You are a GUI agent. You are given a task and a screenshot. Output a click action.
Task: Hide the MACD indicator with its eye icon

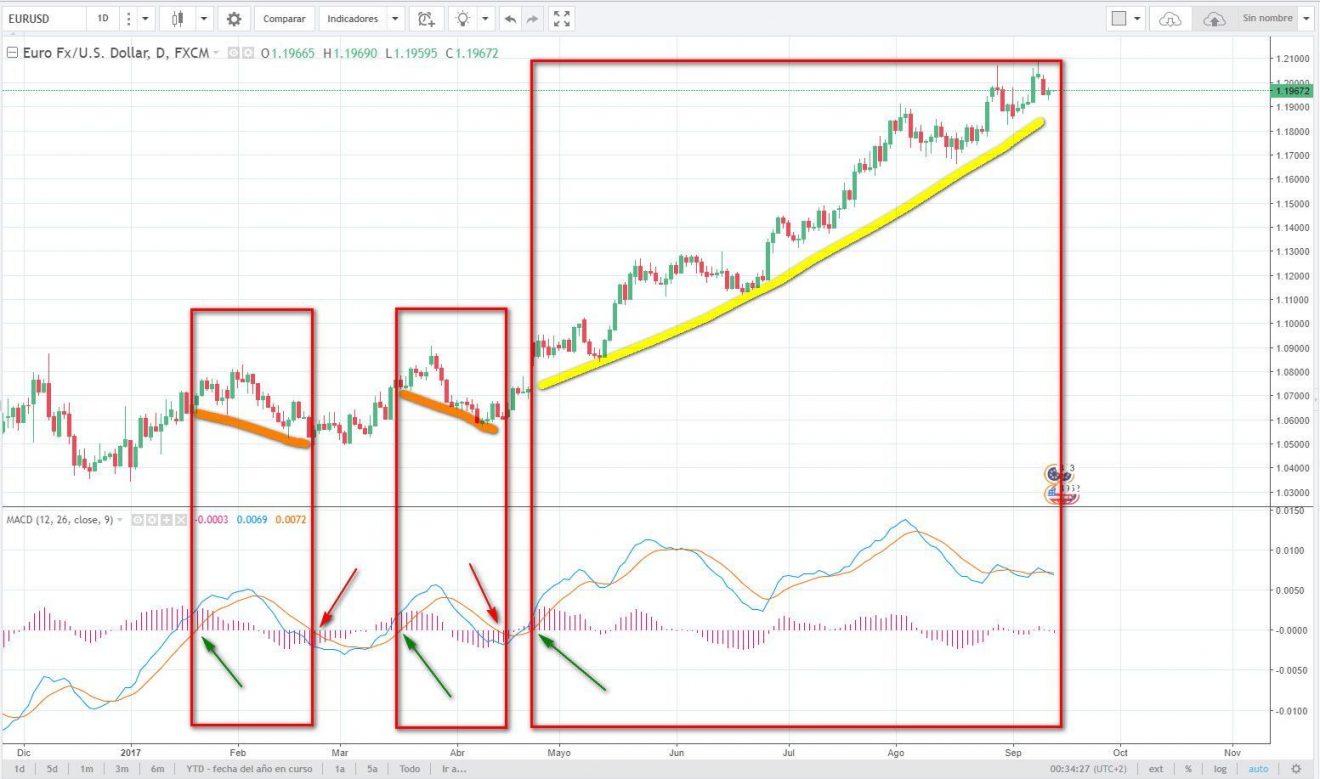click(137, 519)
